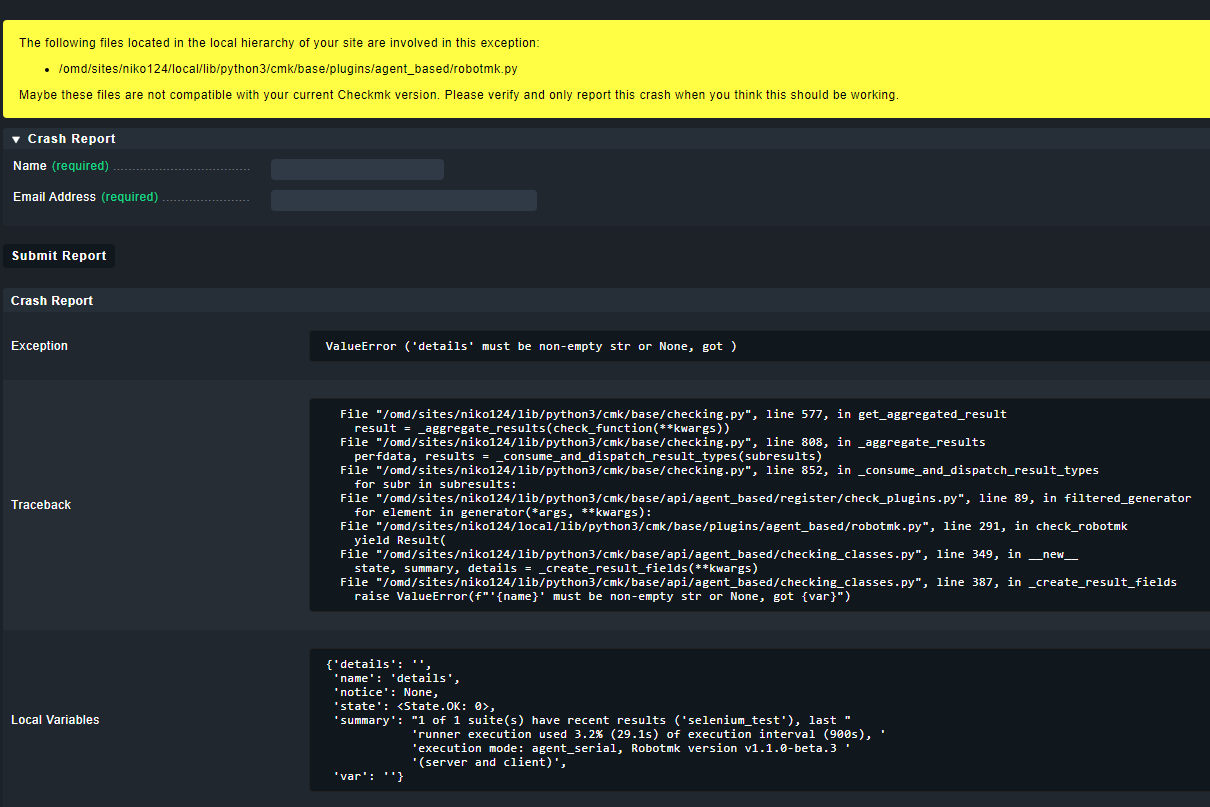Click the (required) label beside Email Address

tap(129, 197)
